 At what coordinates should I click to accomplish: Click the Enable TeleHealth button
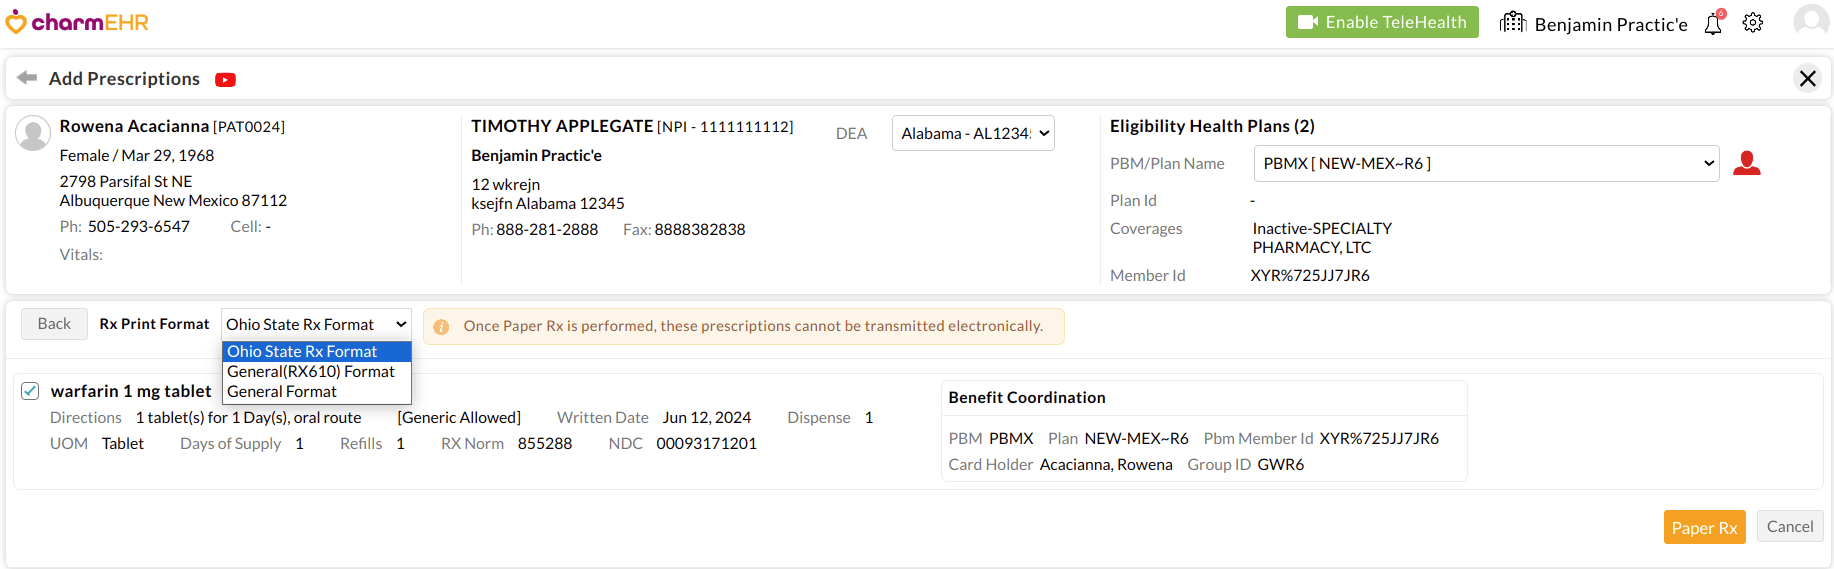pos(1381,22)
